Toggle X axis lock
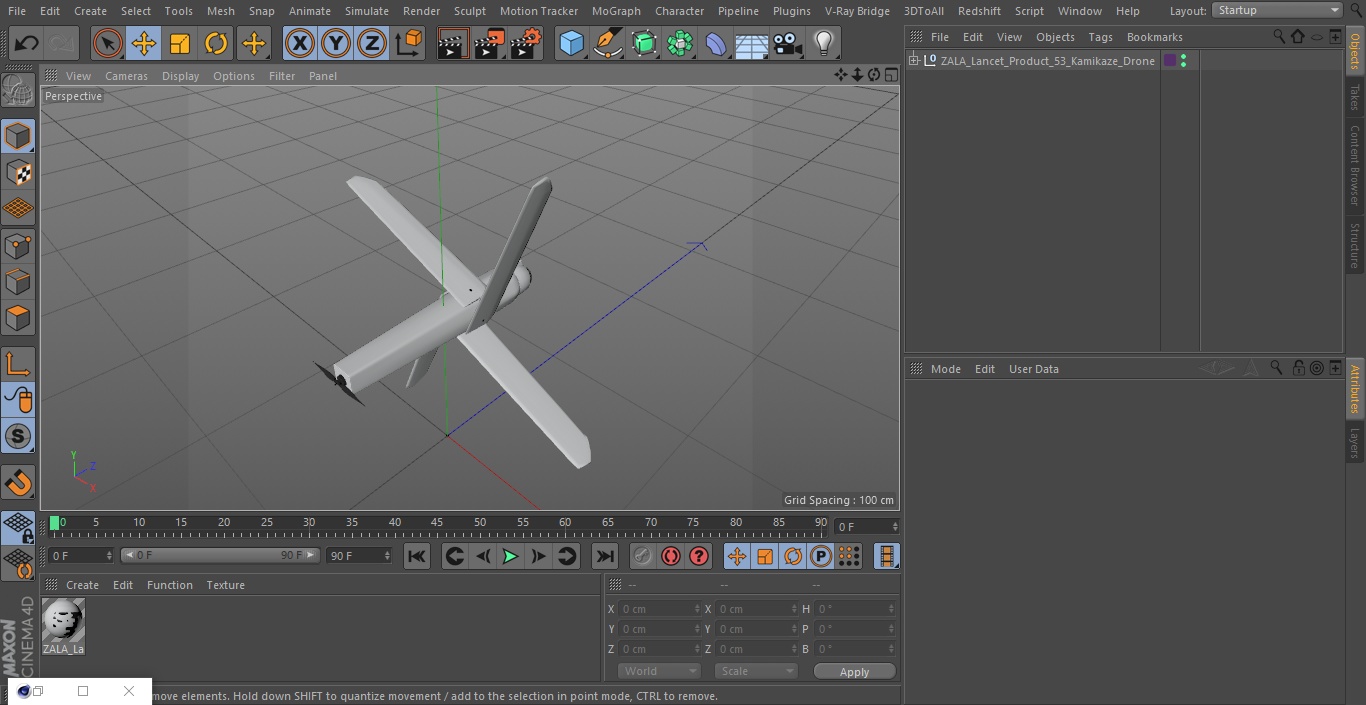Viewport: 1366px width, 705px height. point(300,43)
